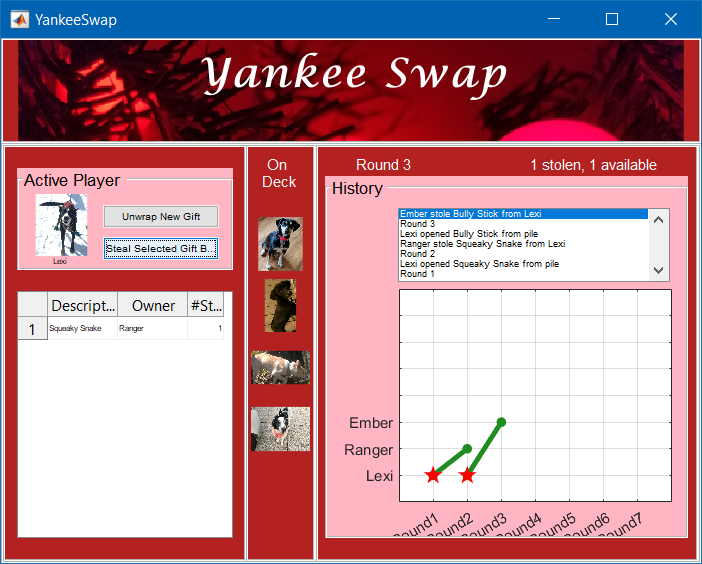This screenshot has height=564, width=702.
Task: Select the second On Deck dog photo
Action: click(x=280, y=305)
